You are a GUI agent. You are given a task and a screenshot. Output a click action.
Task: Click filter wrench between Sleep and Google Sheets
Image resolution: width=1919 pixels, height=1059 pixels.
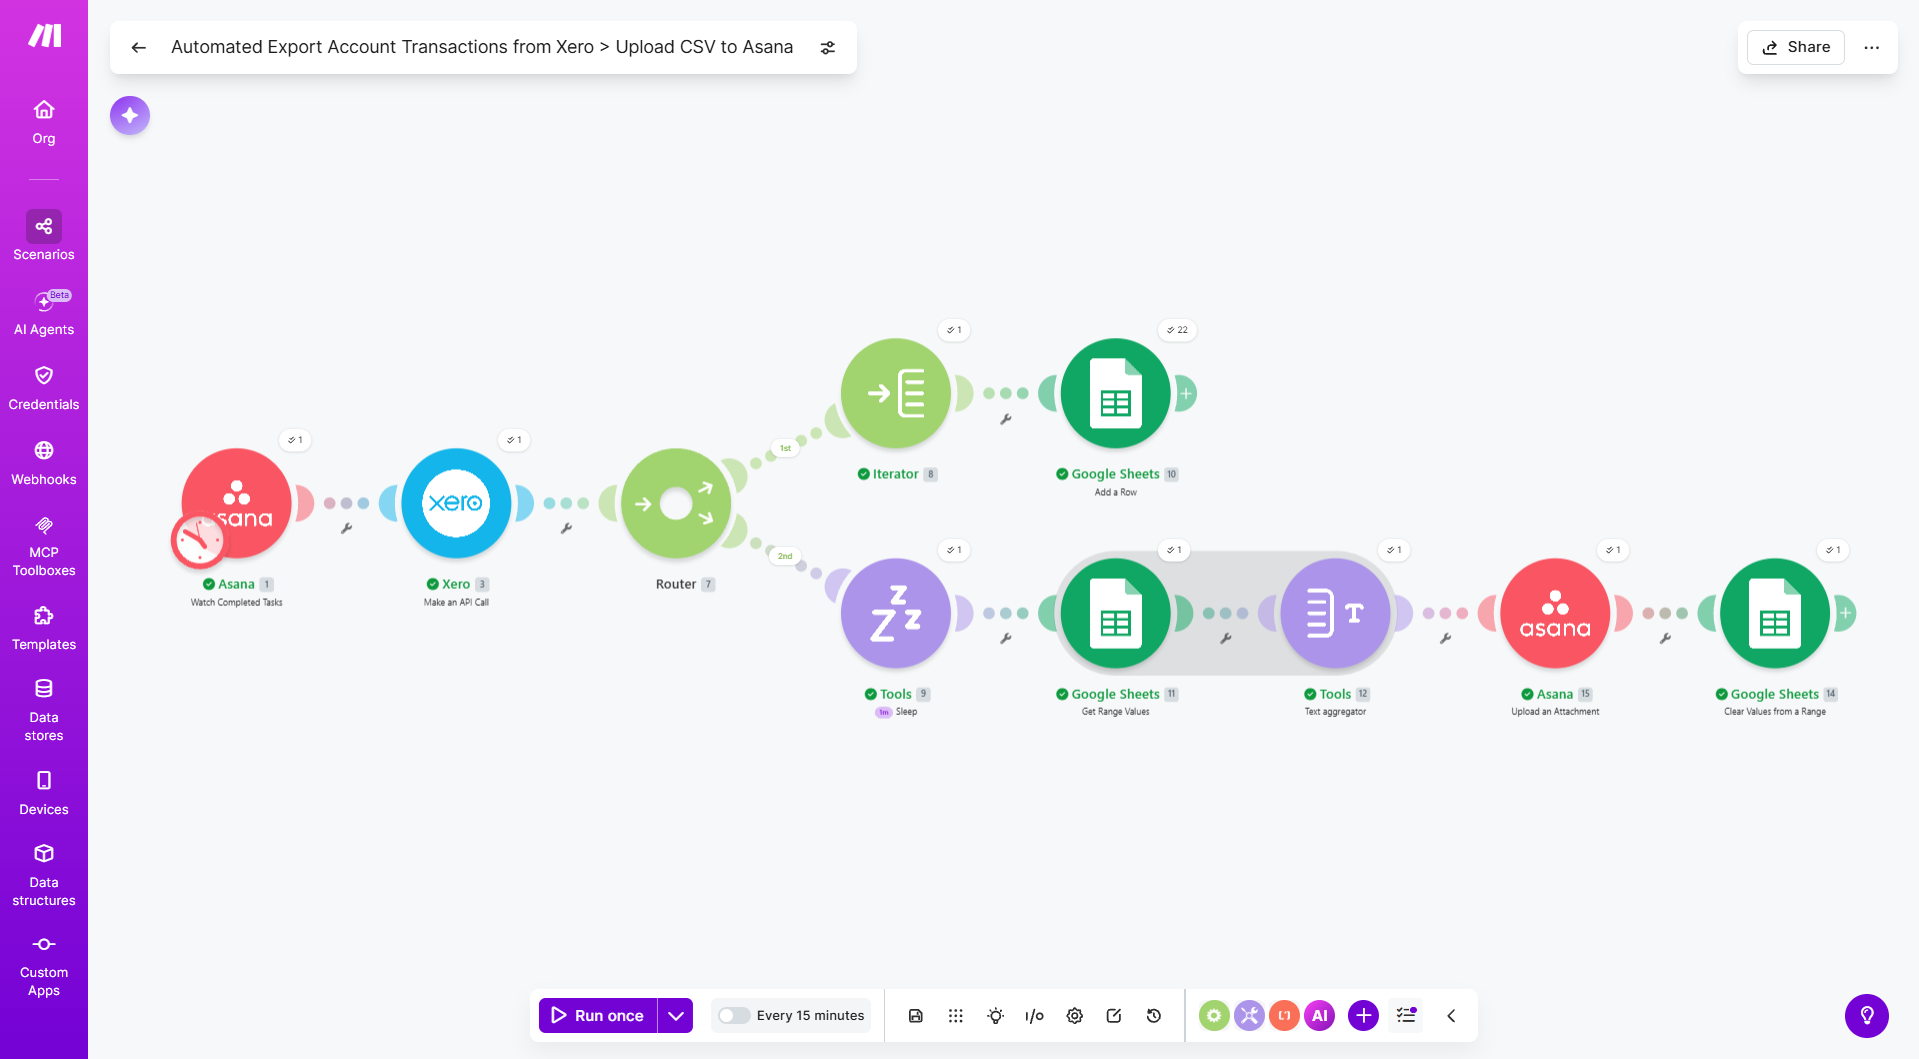coord(1006,638)
